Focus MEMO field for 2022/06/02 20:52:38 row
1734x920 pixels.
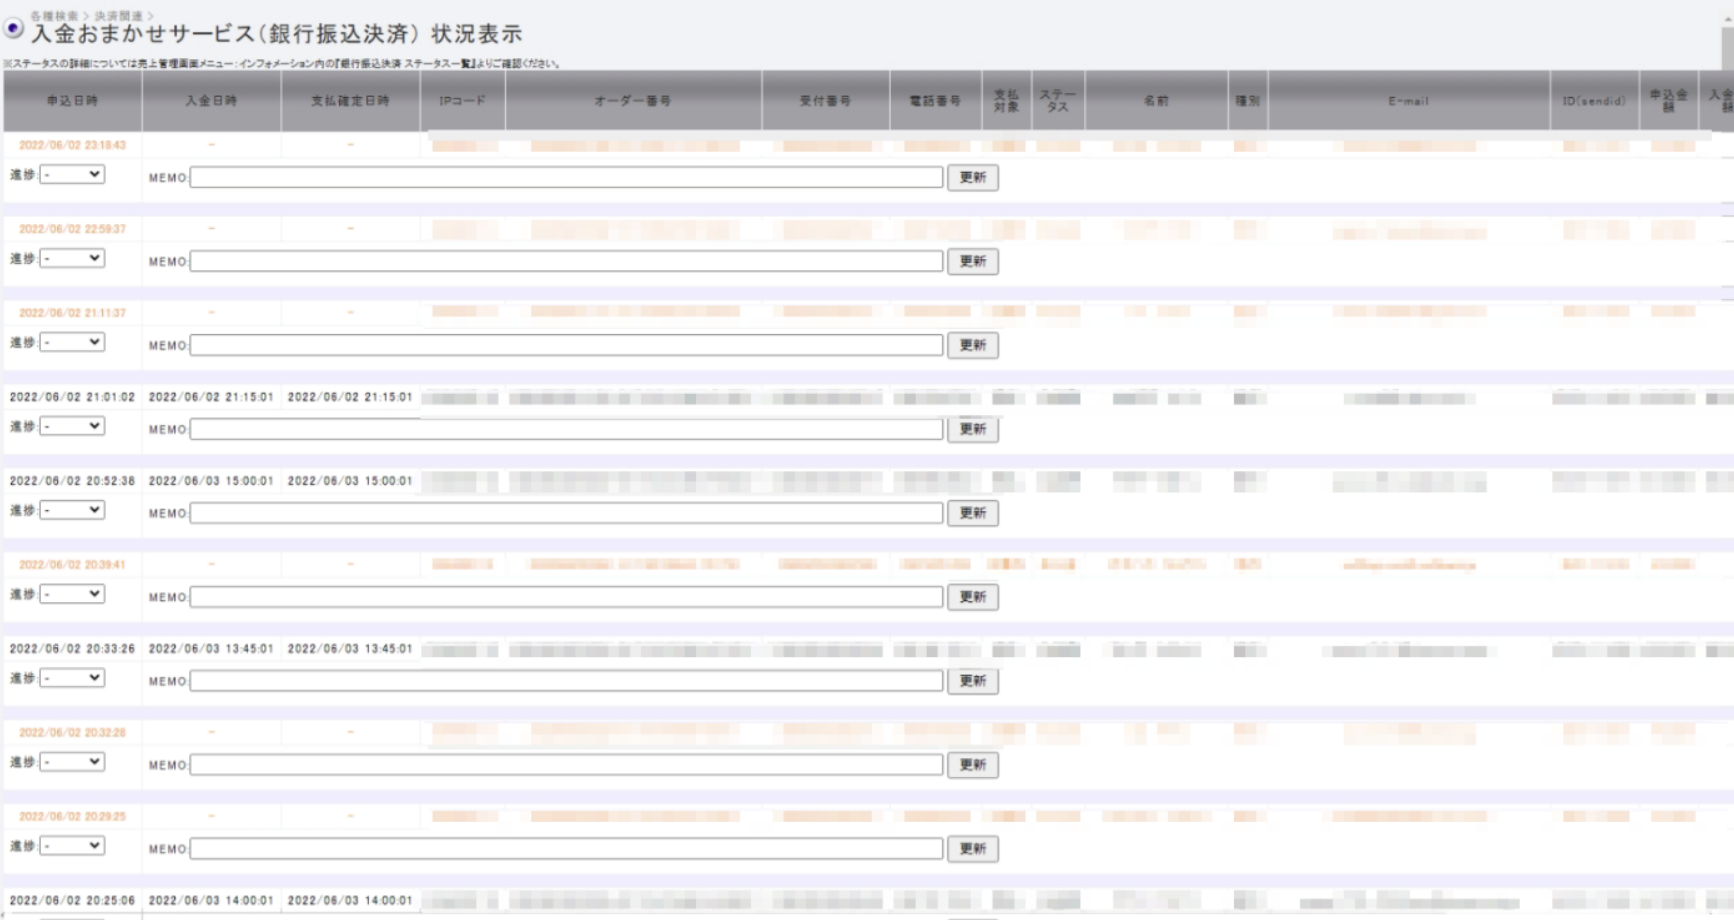(567, 513)
